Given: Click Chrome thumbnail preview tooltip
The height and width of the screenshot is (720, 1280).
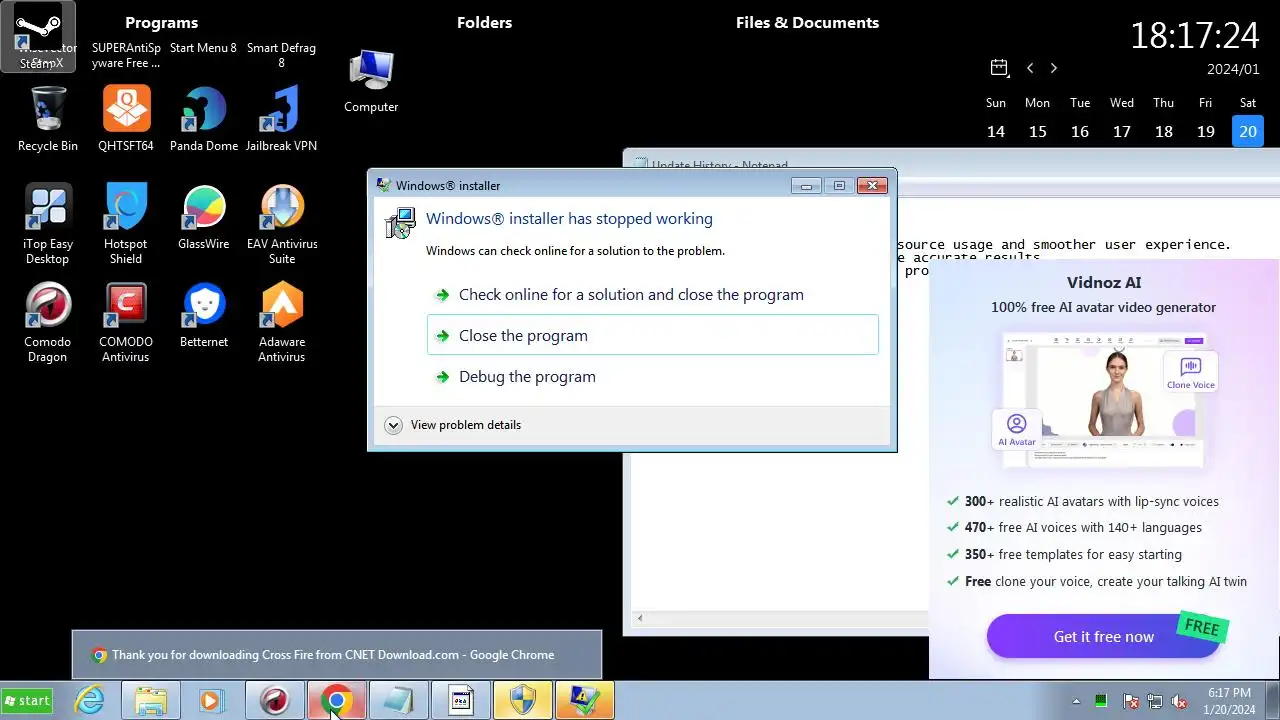Looking at the screenshot, I should 337,655.
